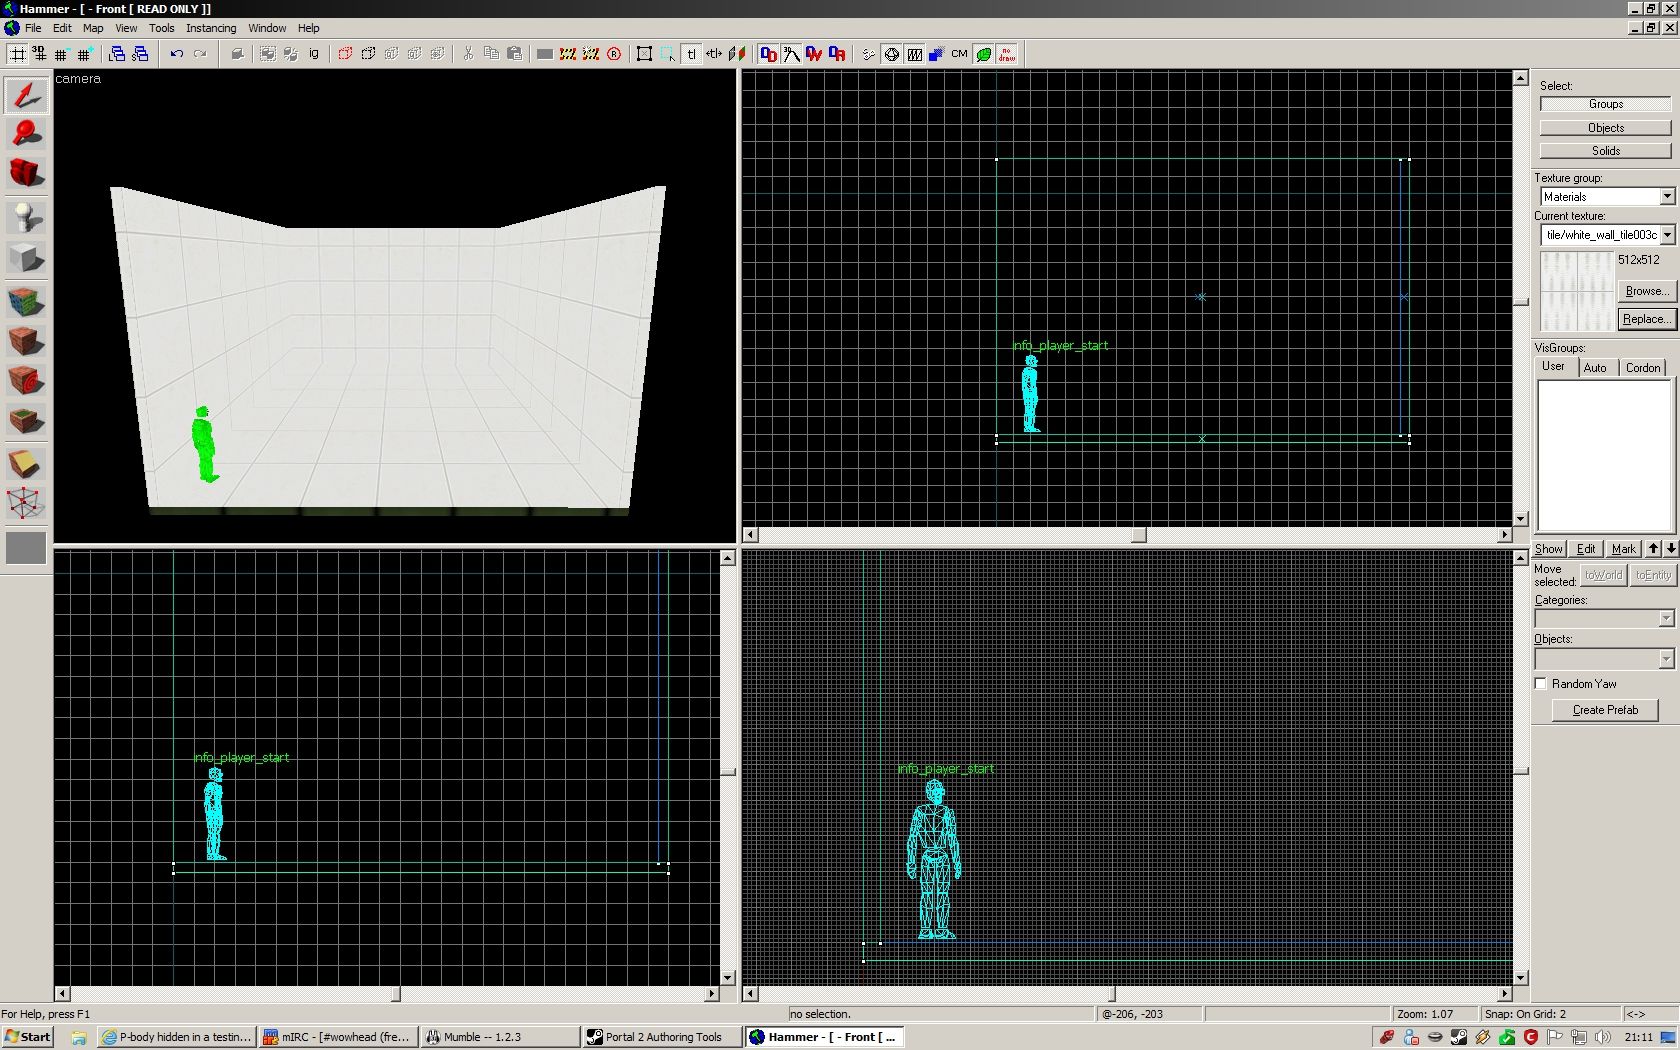Image resolution: width=1680 pixels, height=1050 pixels.
Task: Select the Vertex tool wireframe cube
Action: [x=26, y=503]
